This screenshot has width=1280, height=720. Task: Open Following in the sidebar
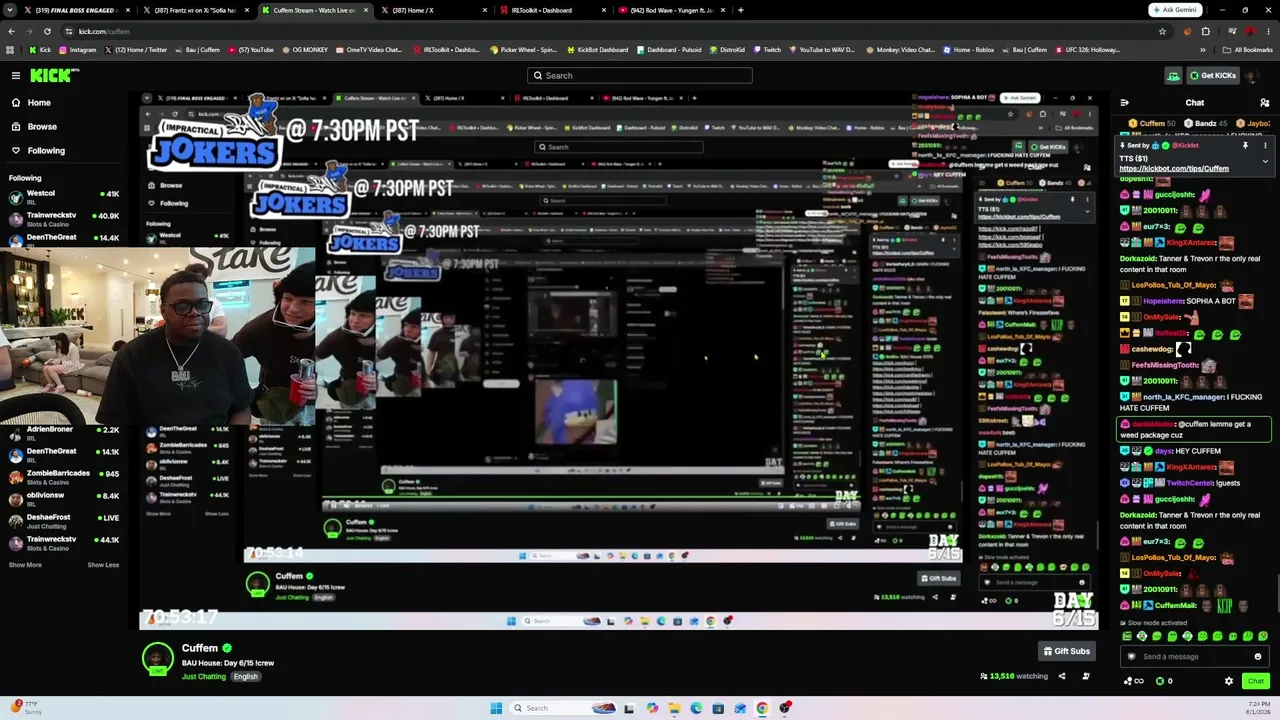[x=46, y=150]
